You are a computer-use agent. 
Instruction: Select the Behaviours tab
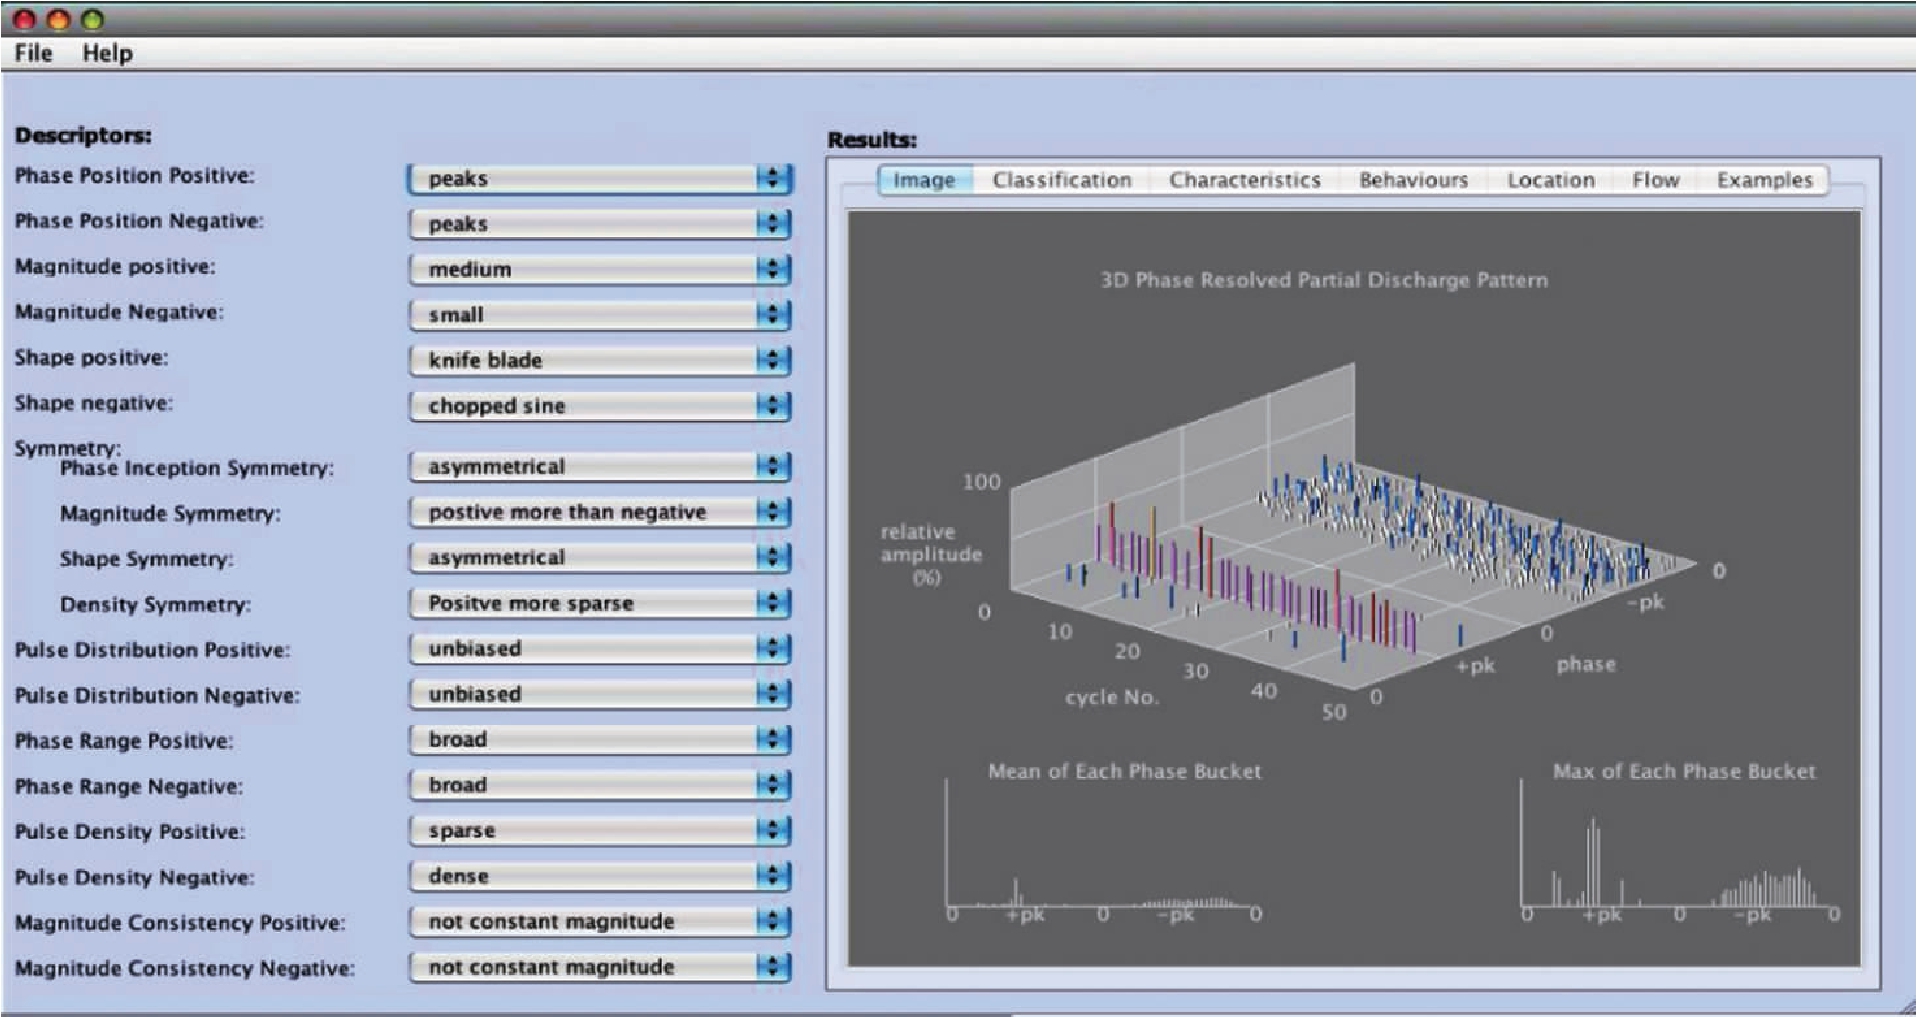1413,180
